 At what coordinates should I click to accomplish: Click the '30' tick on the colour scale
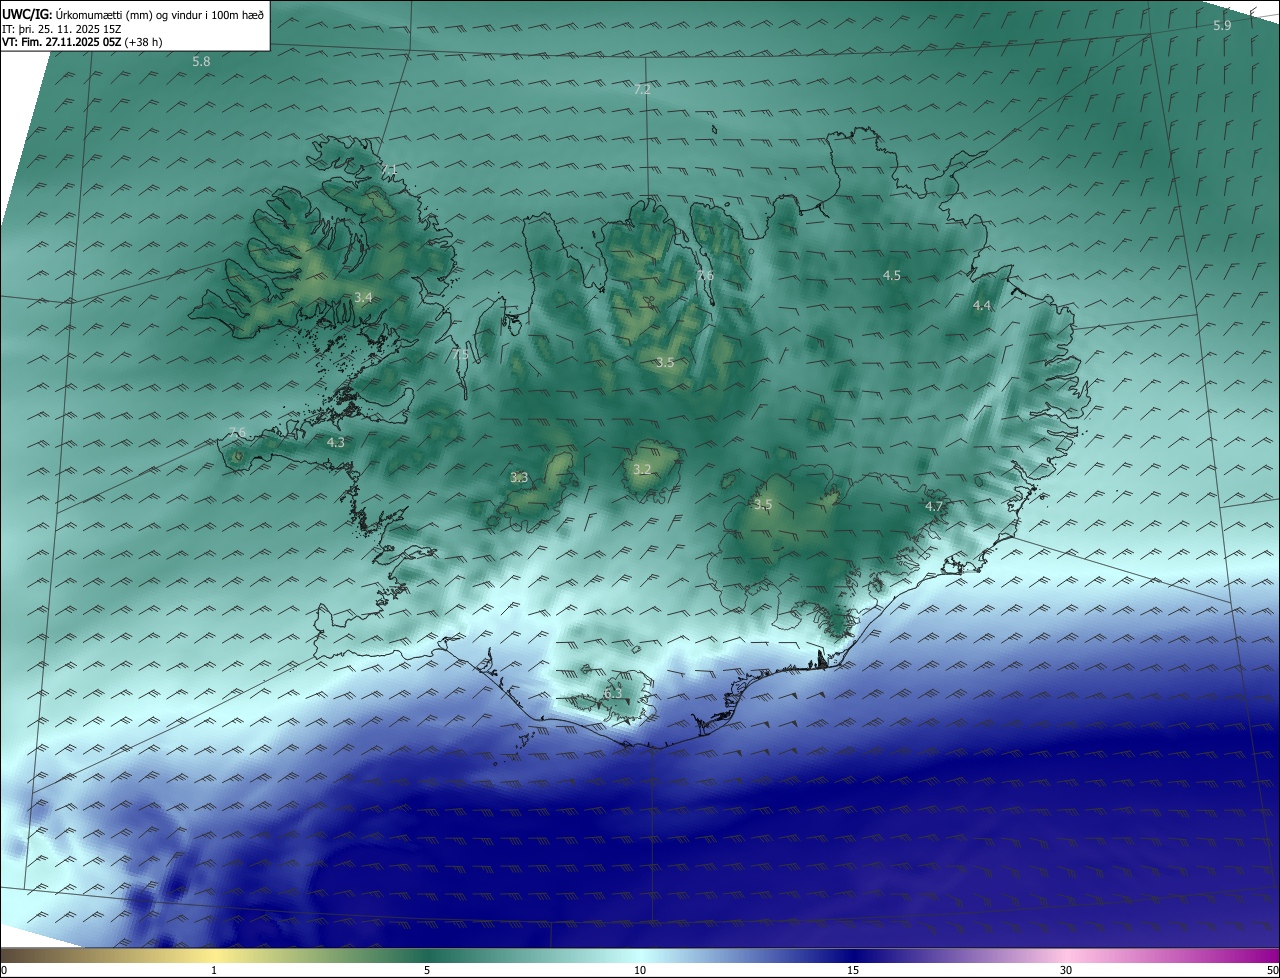[x=1066, y=970]
